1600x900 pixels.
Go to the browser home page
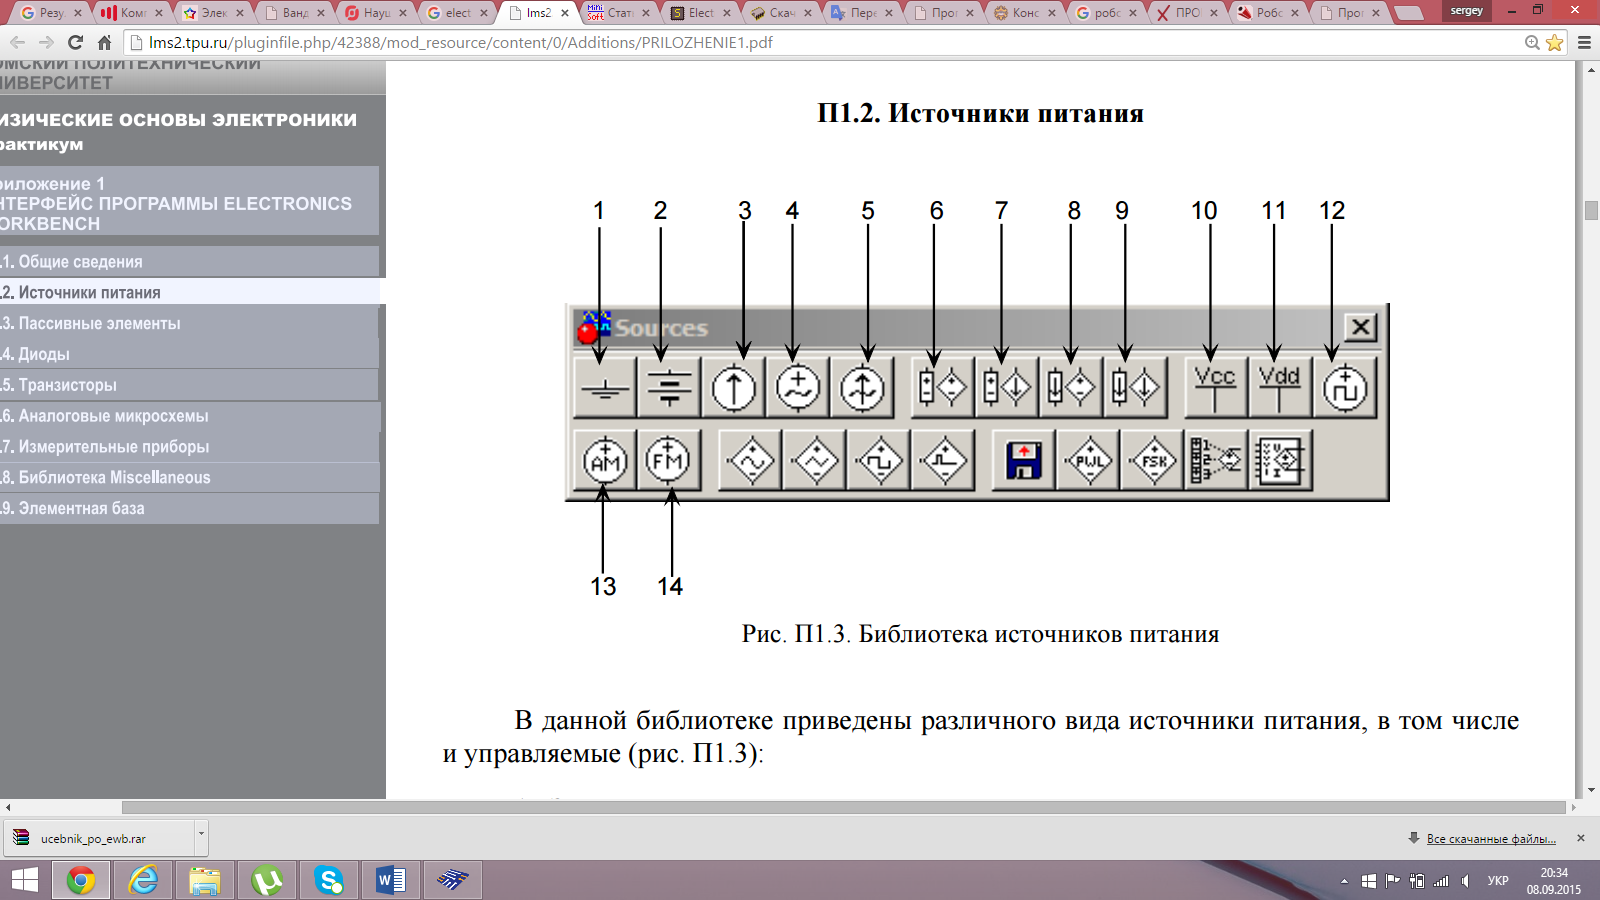(x=104, y=43)
